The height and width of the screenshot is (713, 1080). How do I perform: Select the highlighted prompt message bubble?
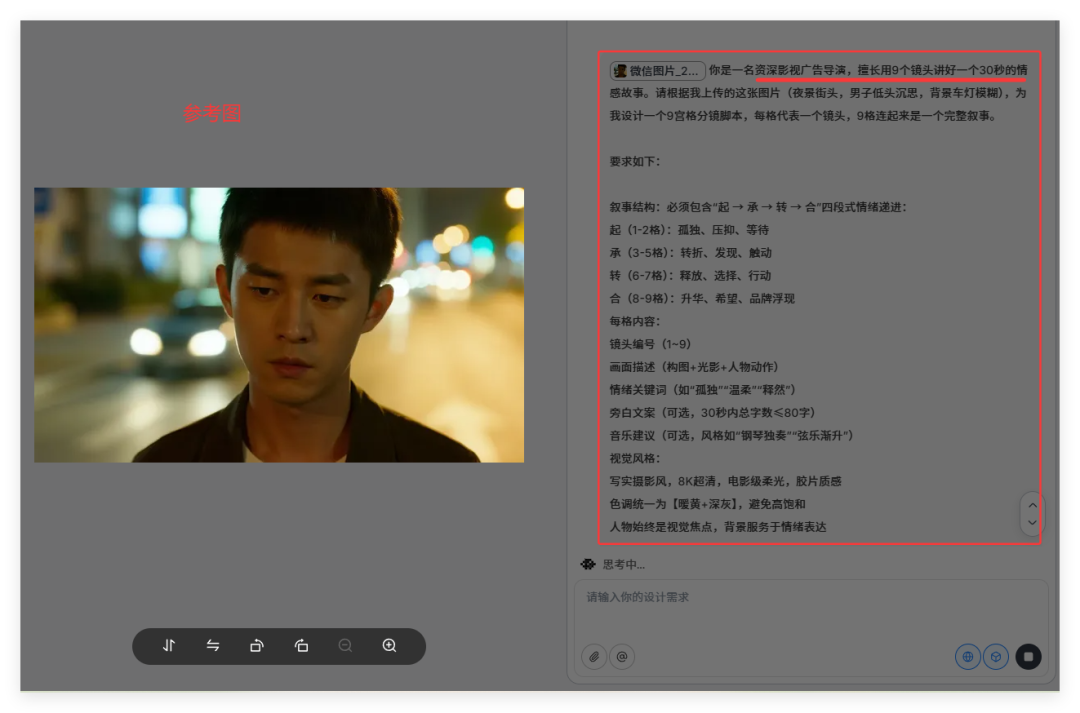(820, 295)
